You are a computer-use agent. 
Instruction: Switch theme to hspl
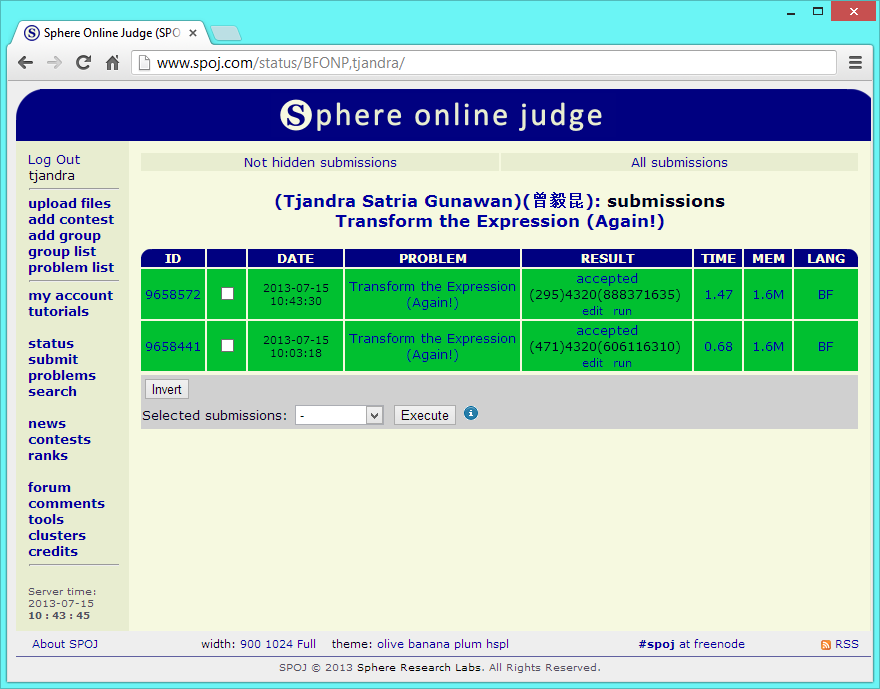point(496,644)
